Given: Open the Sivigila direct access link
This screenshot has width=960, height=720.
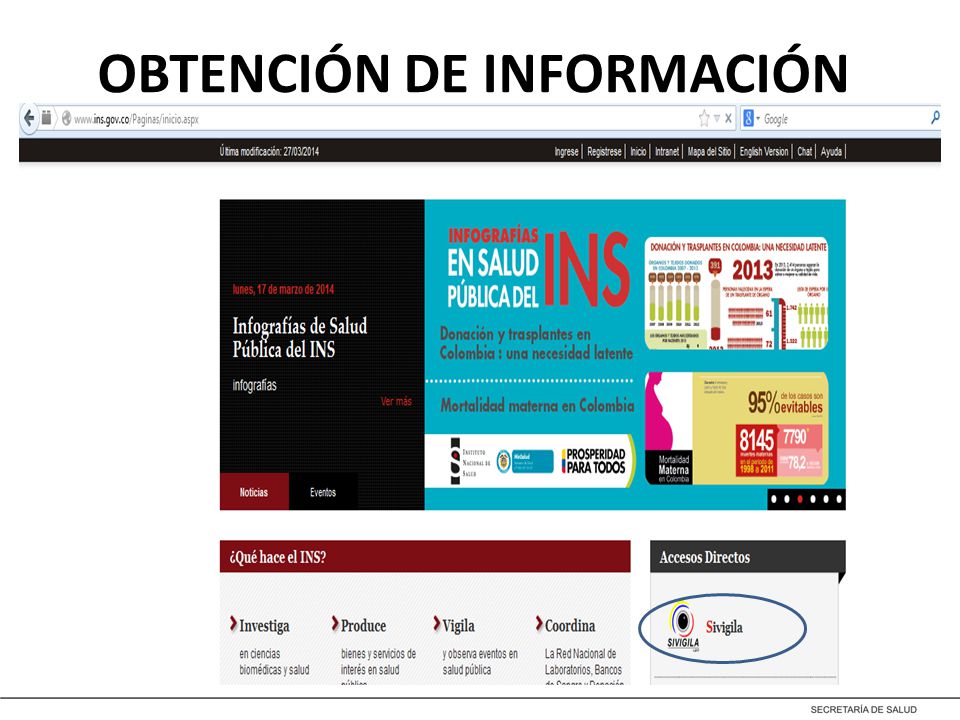Looking at the screenshot, I should coord(724,627).
